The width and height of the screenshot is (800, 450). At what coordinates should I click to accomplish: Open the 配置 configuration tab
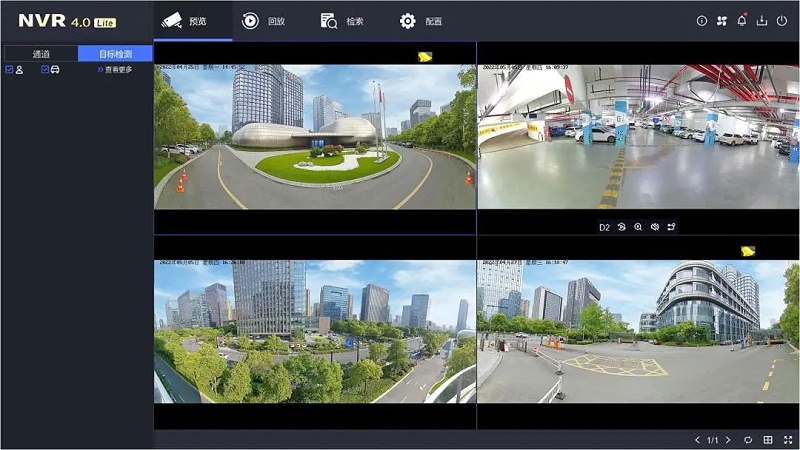click(421, 21)
